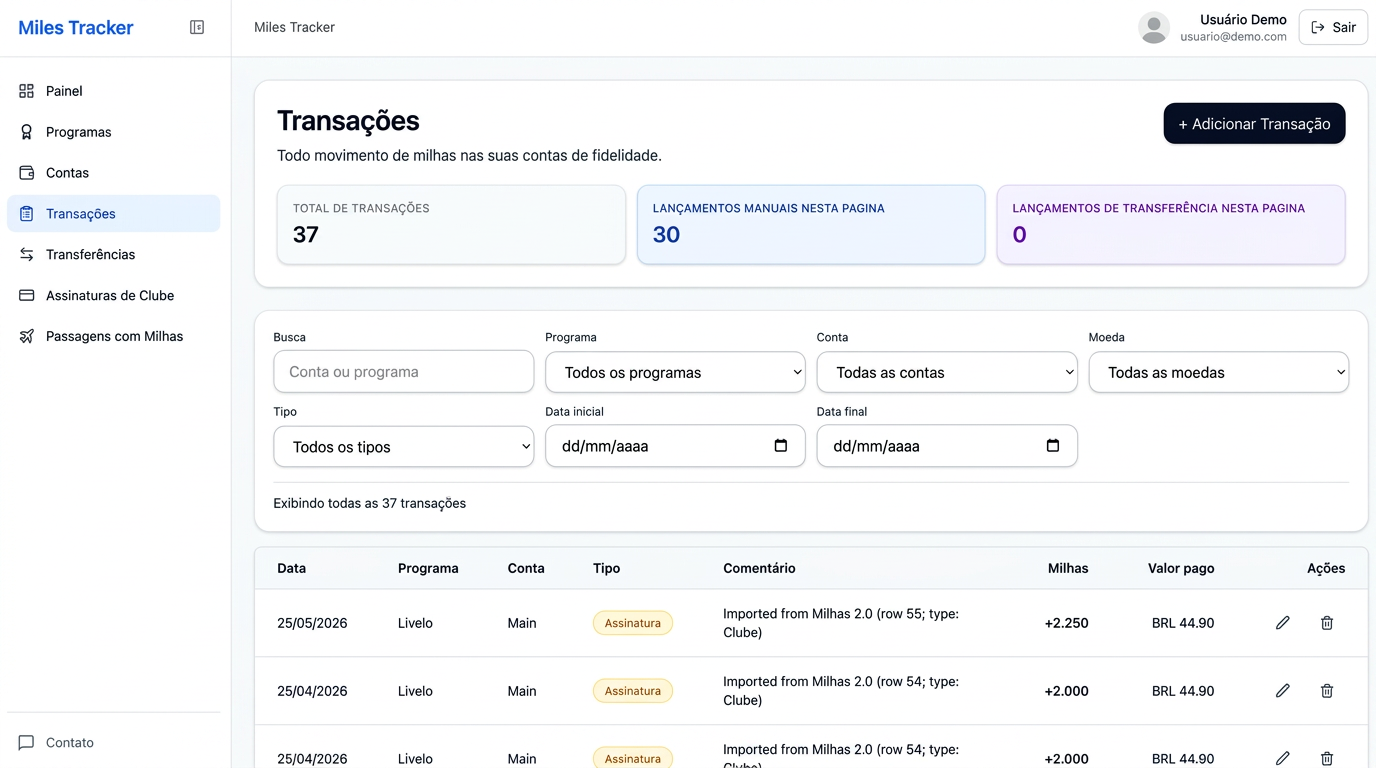
Task: Click the Valor pago column header
Action: pyautogui.click(x=1181, y=568)
